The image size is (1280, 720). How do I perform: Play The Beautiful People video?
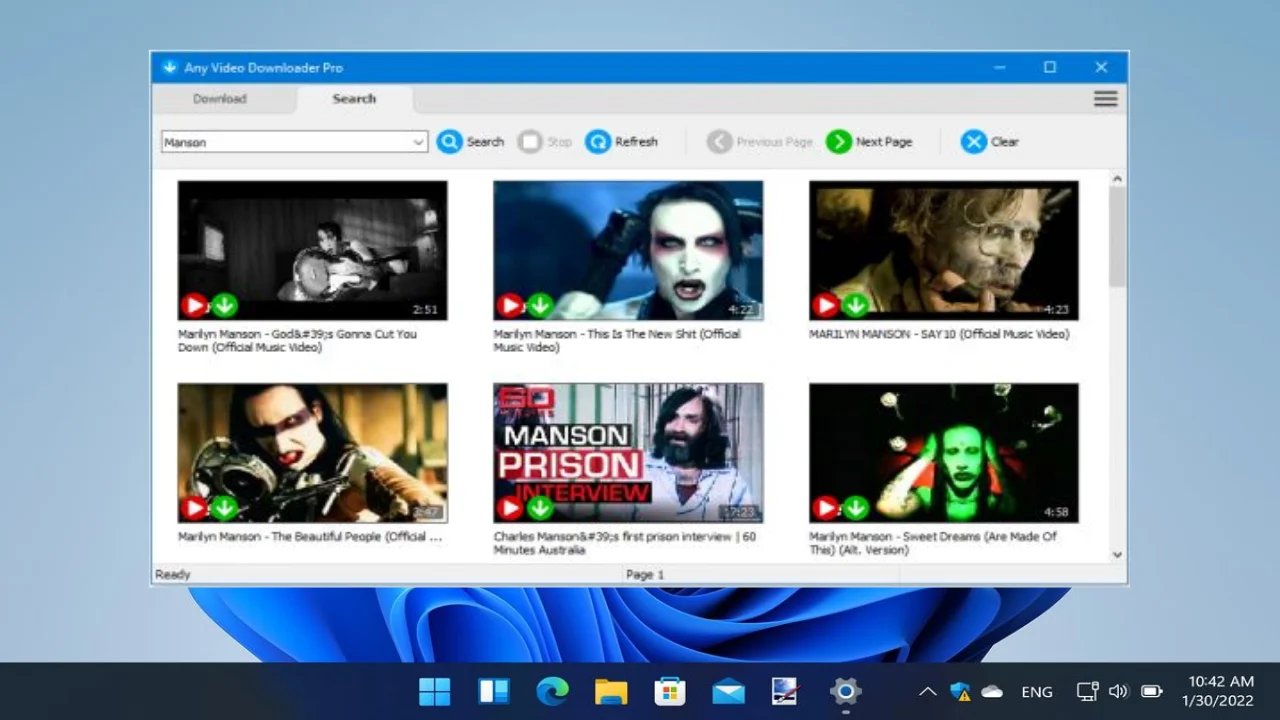(x=194, y=508)
